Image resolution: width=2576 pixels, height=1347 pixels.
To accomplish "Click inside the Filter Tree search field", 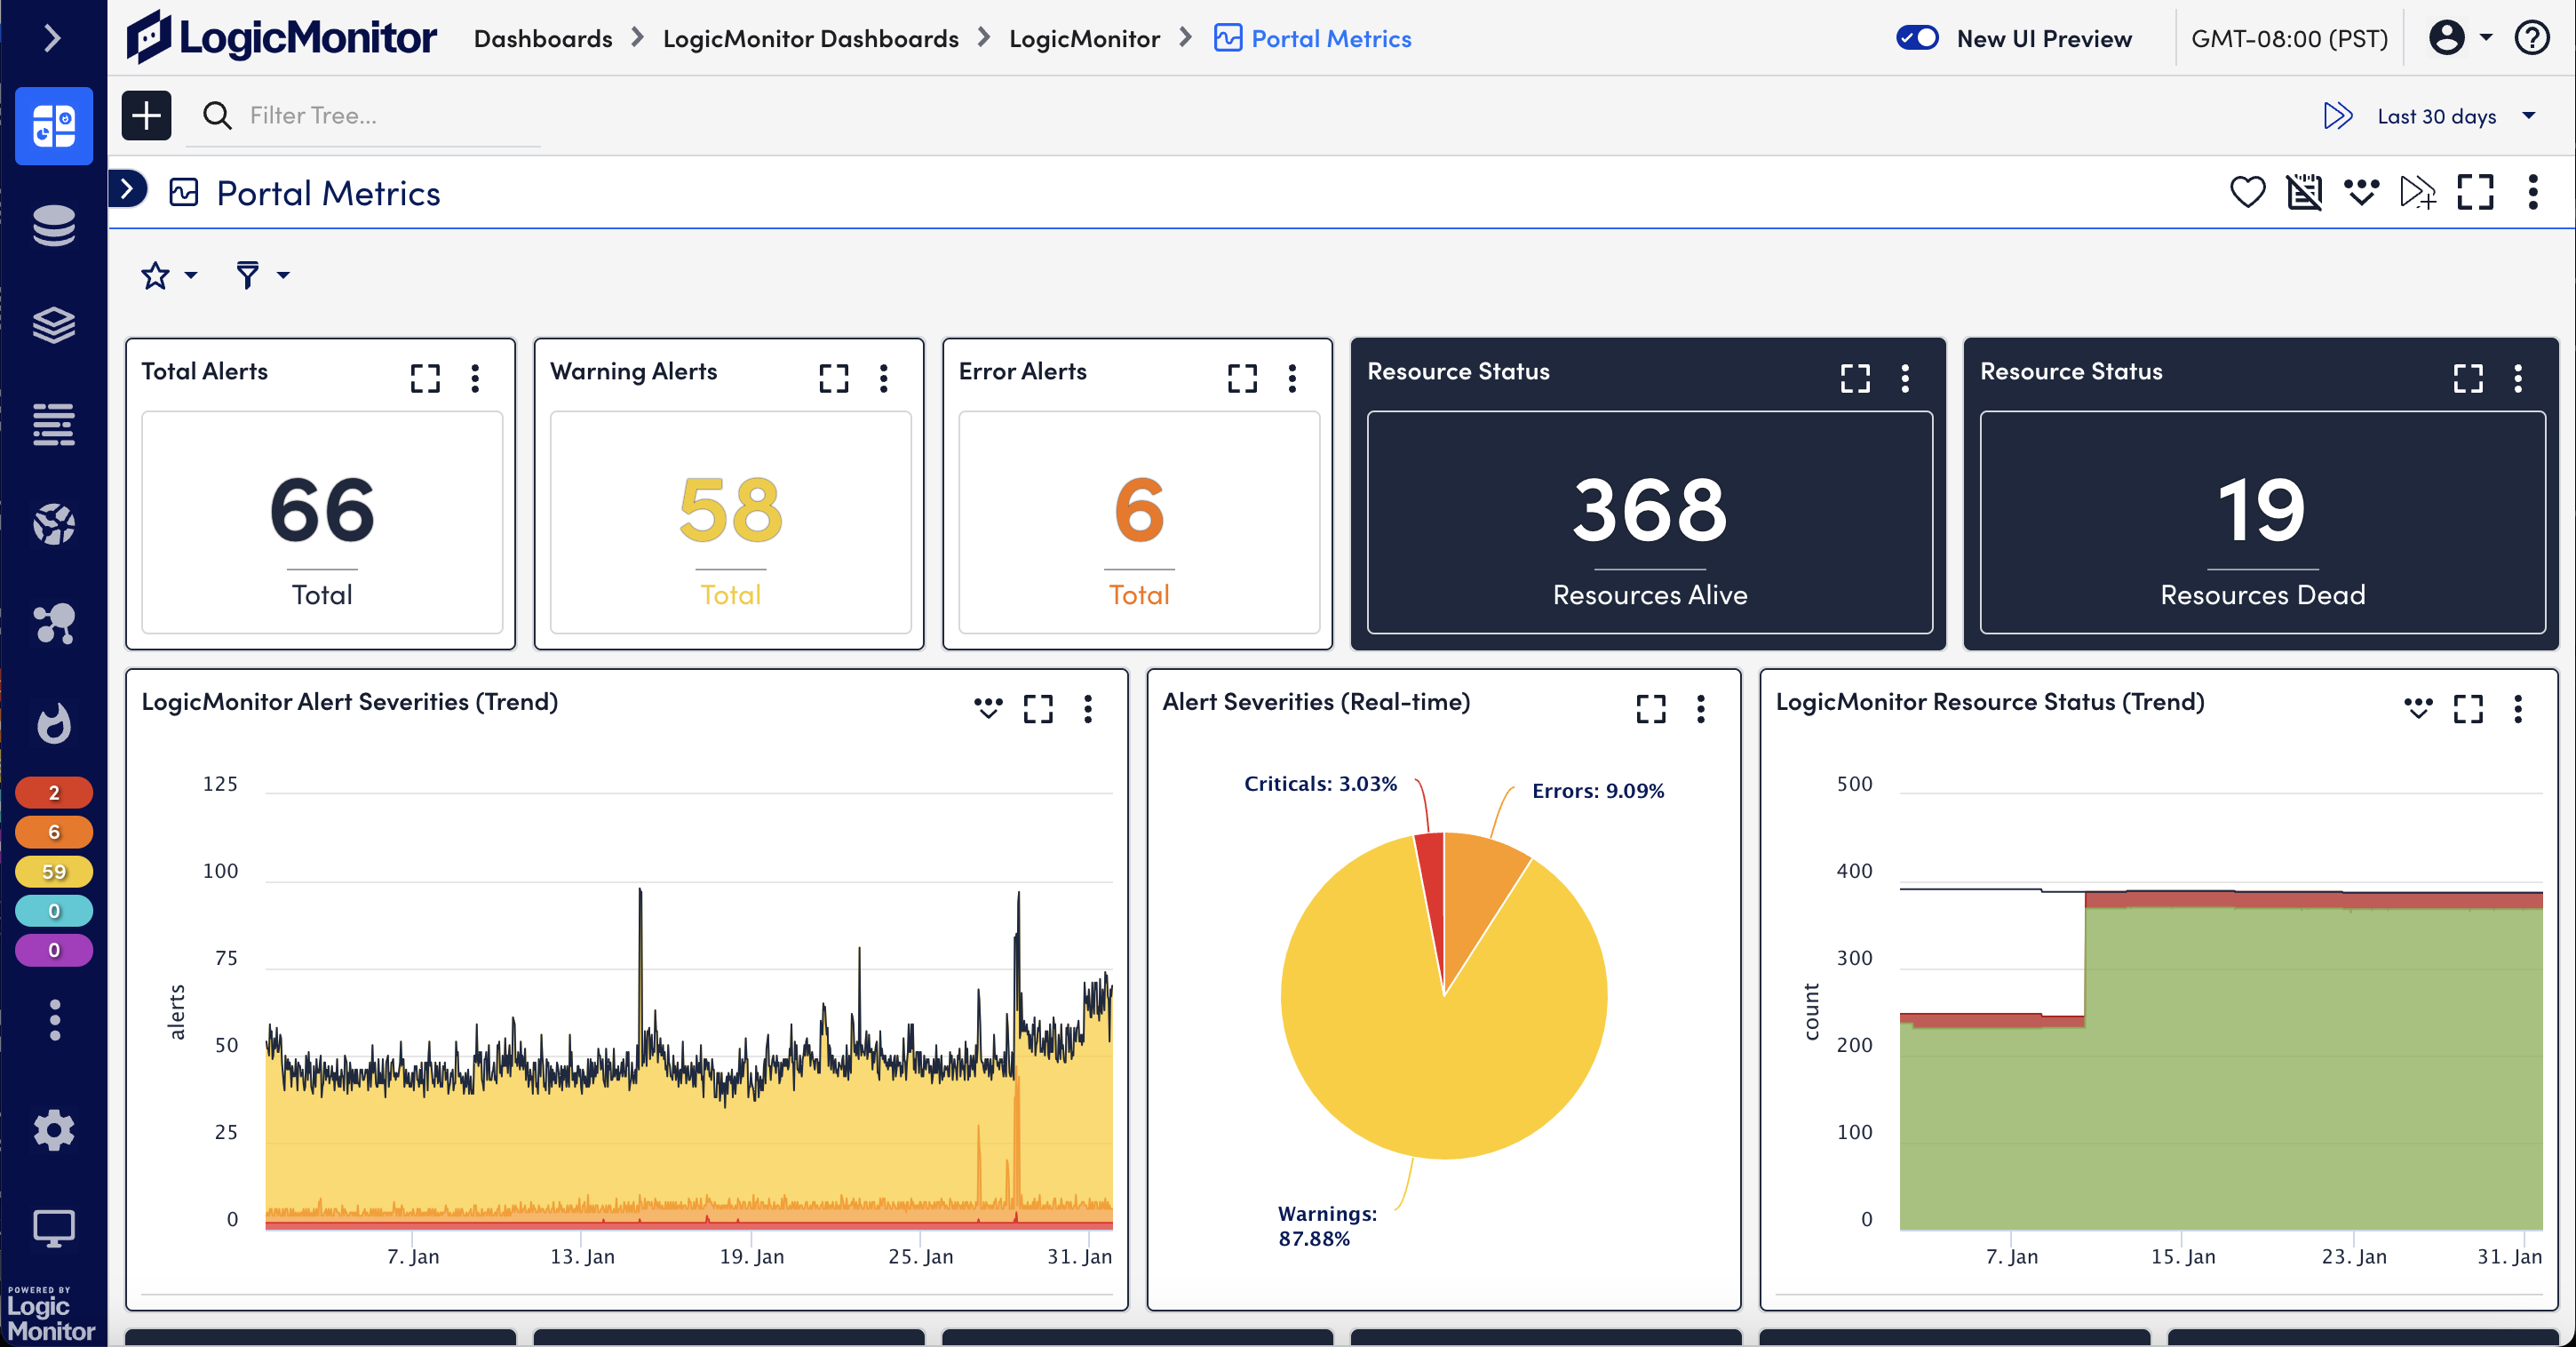I will (x=360, y=115).
